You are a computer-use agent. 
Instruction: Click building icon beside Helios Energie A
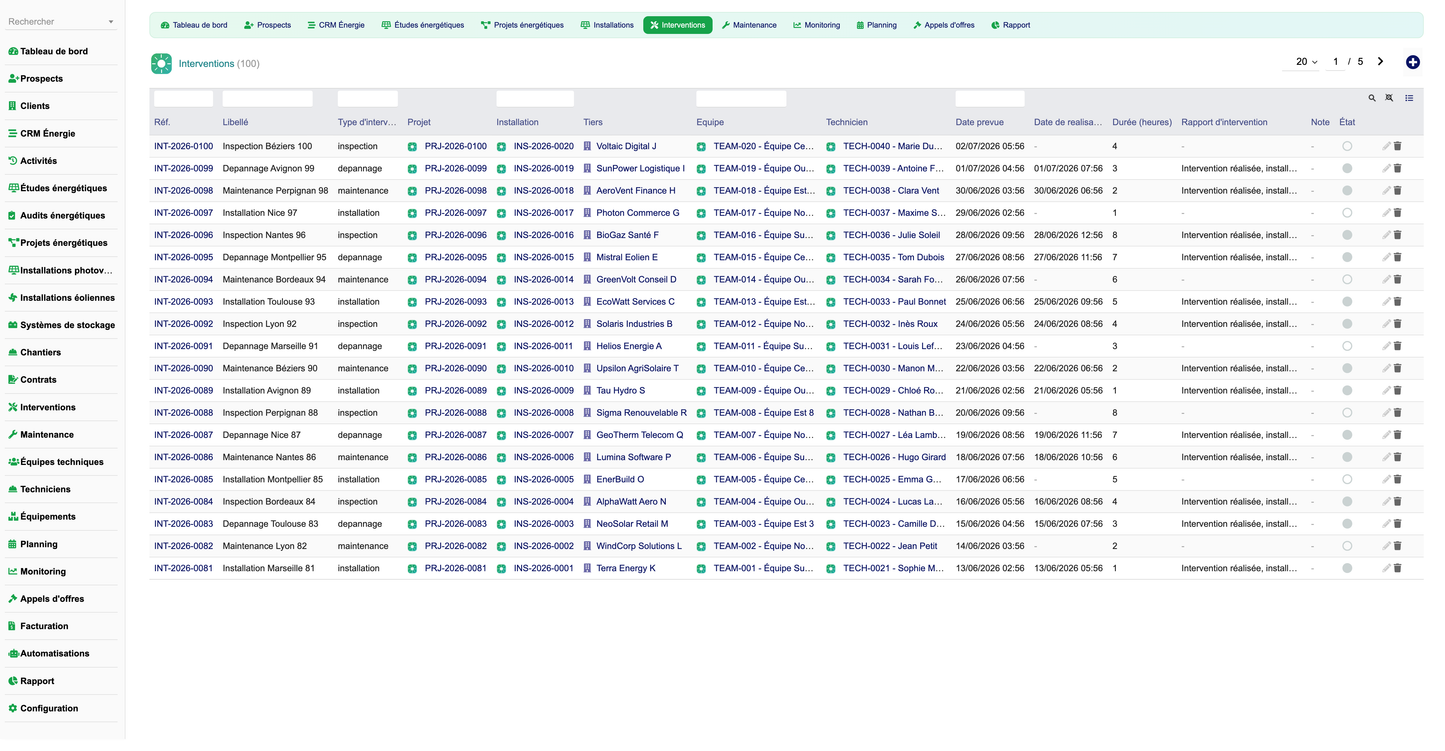(x=588, y=346)
